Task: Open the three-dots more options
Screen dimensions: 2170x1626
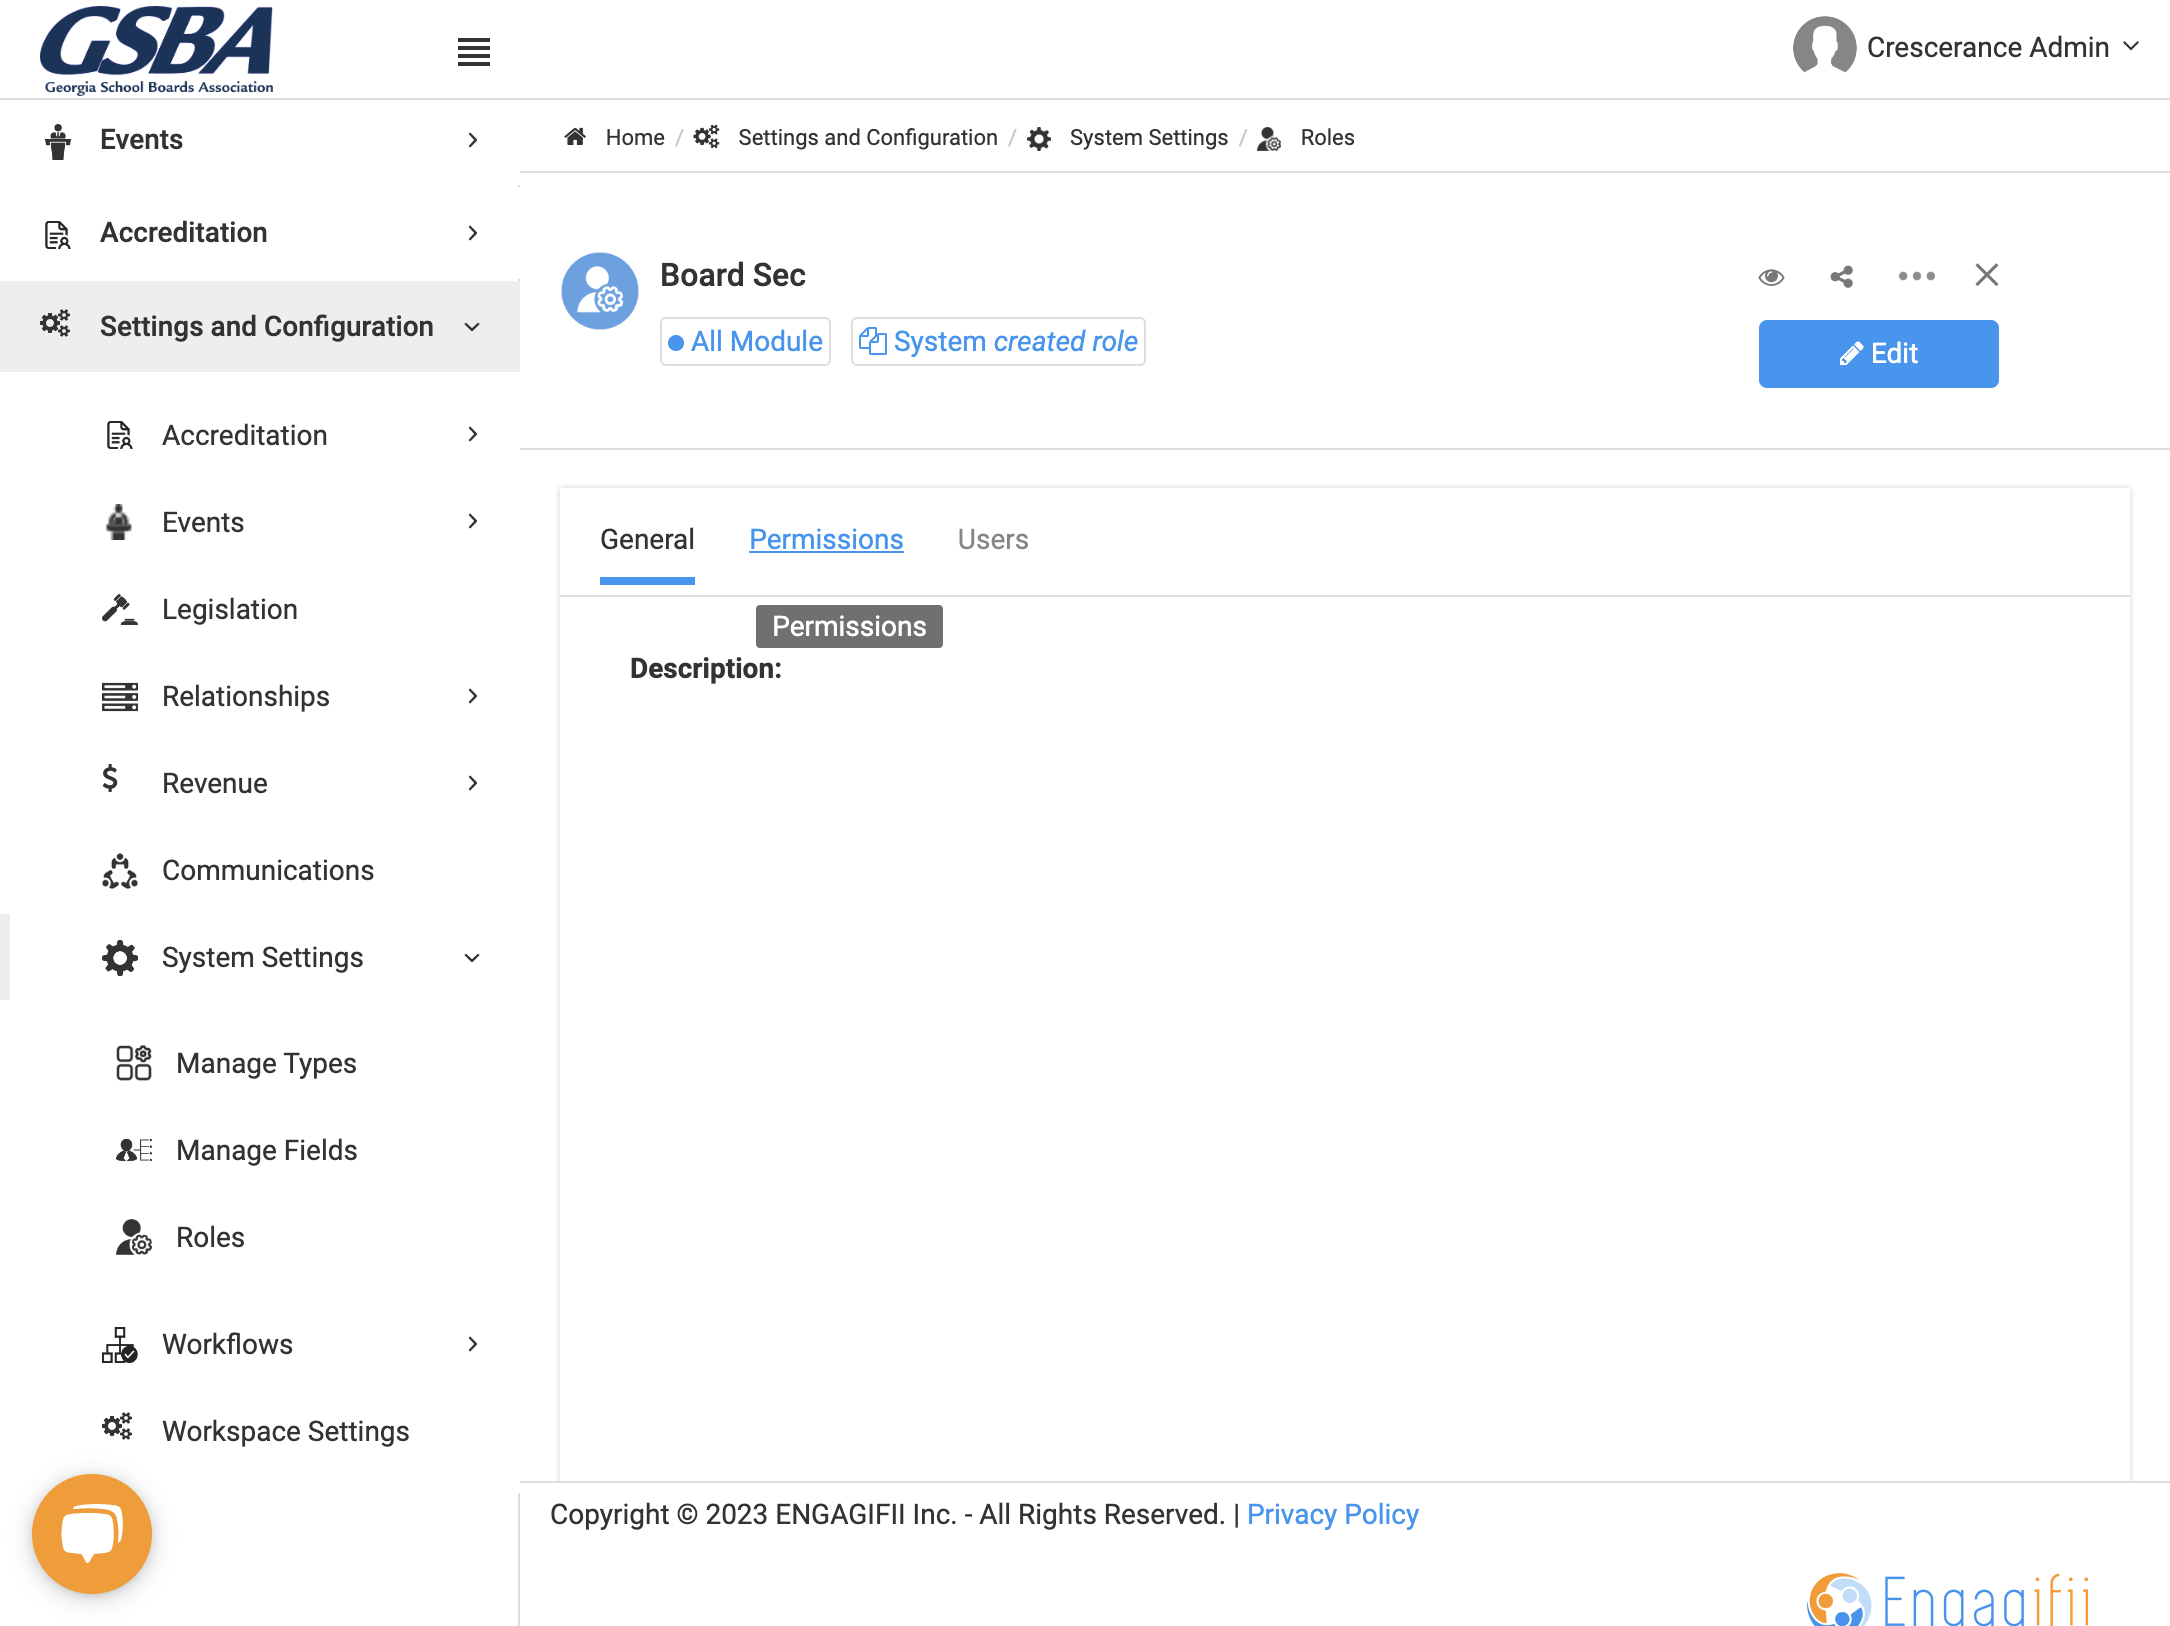Action: (x=1917, y=276)
